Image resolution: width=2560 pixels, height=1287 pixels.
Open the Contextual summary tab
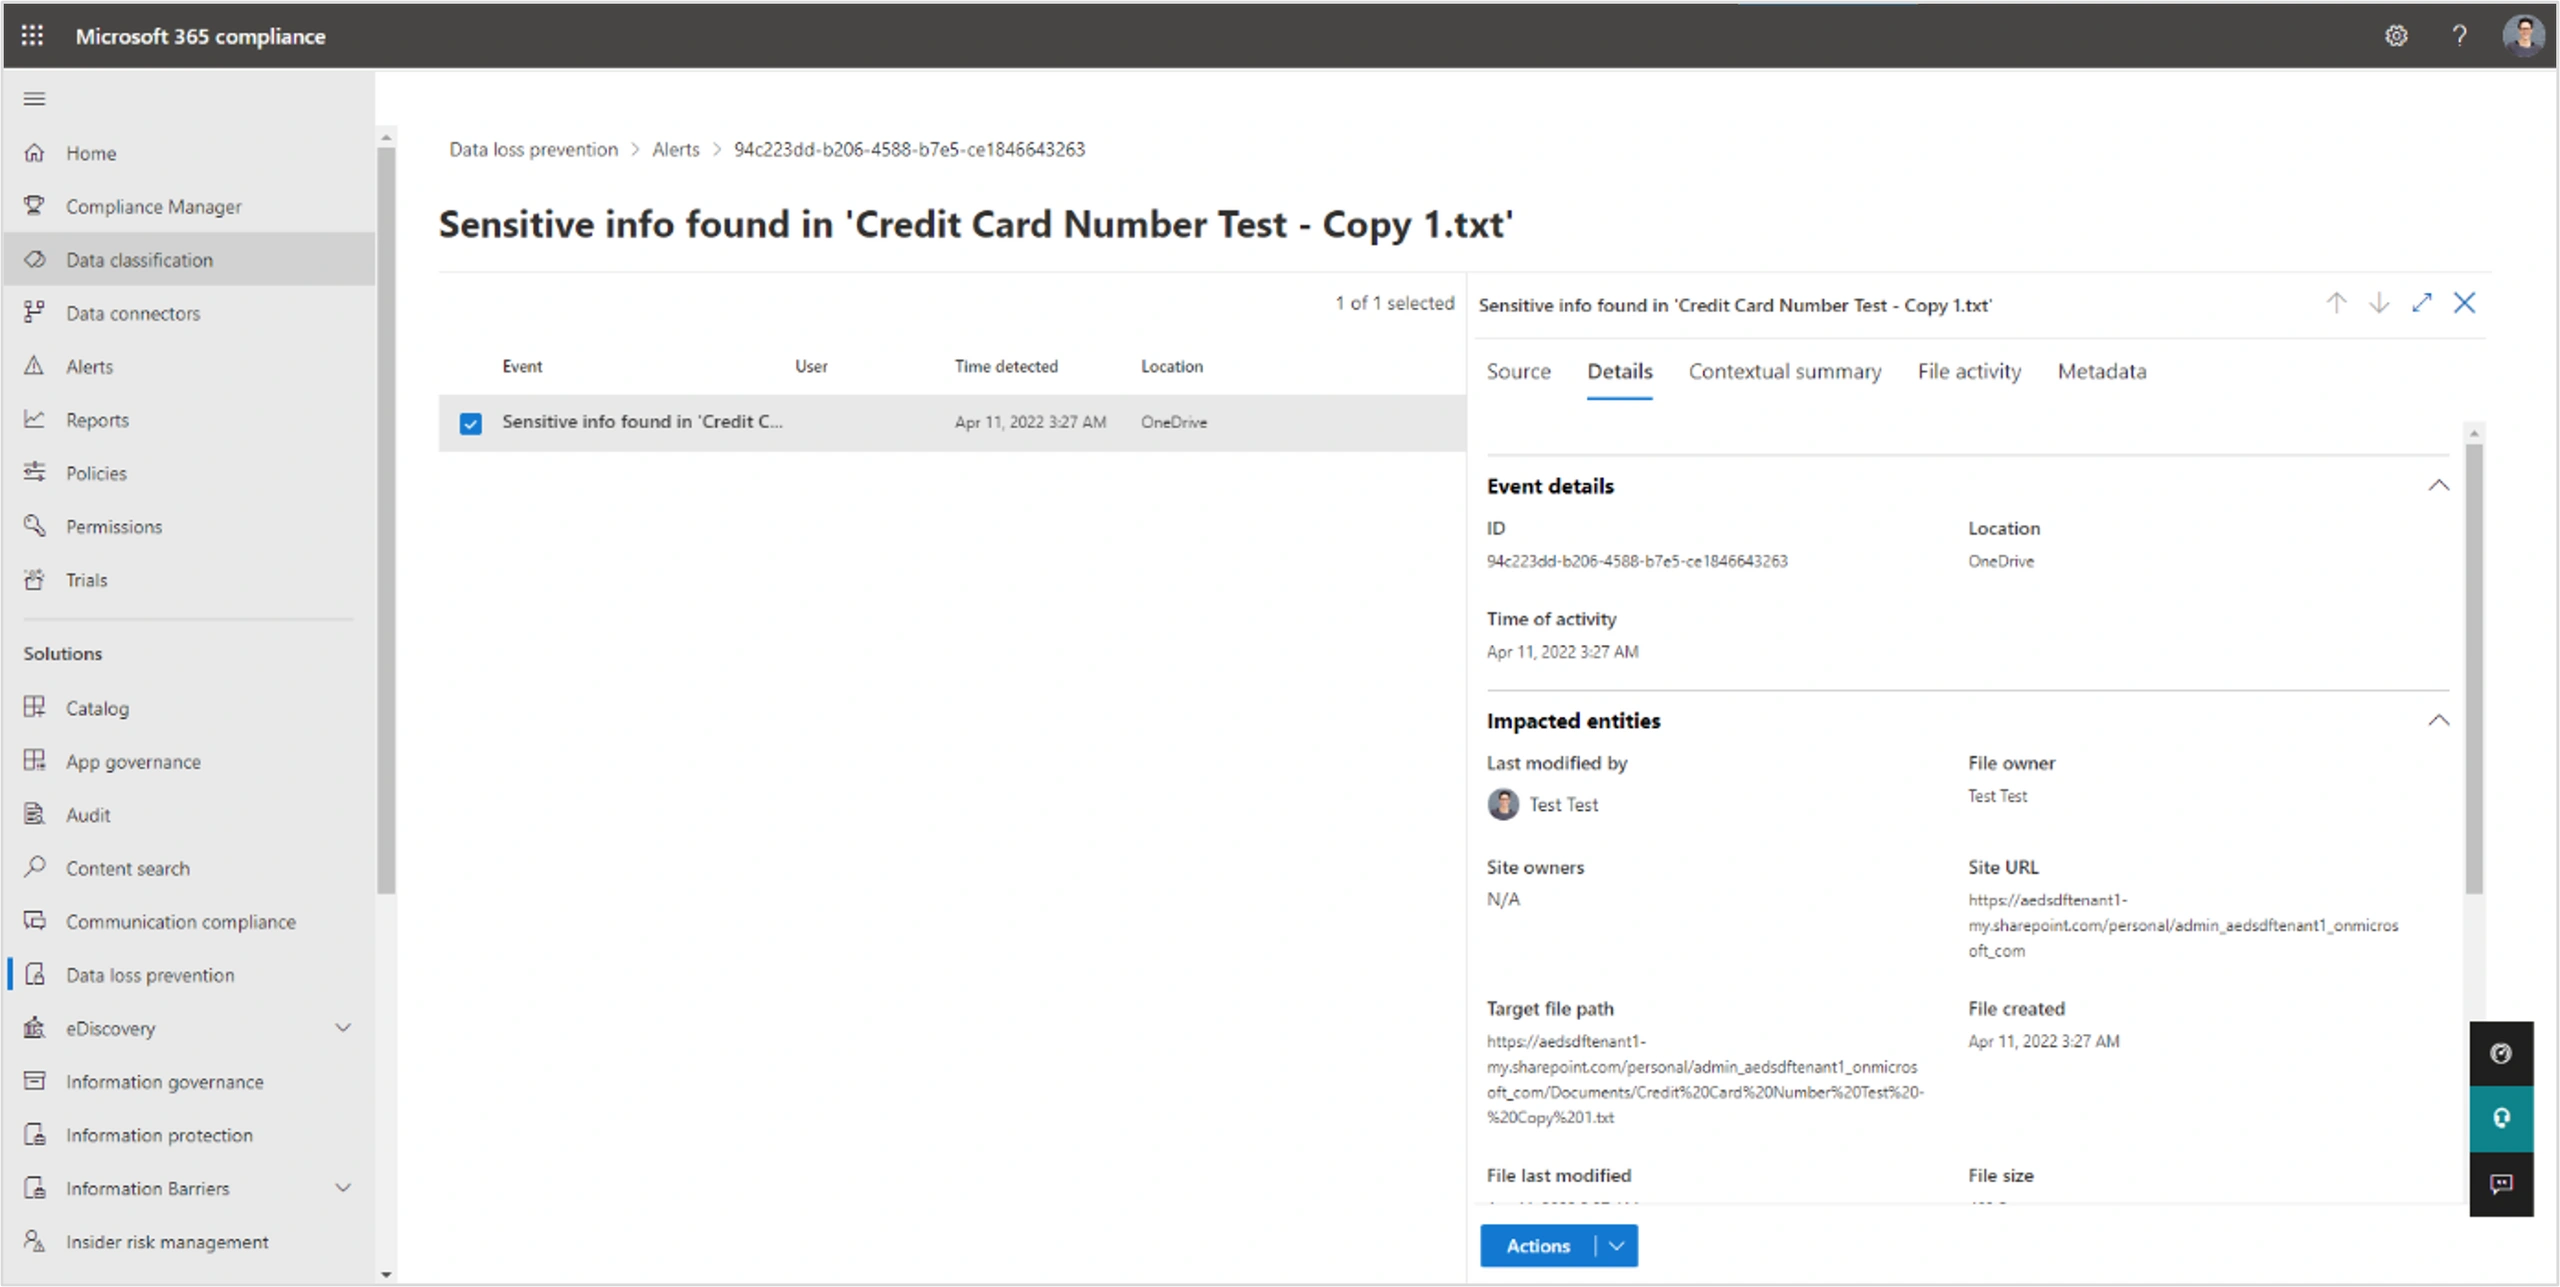coord(1784,371)
